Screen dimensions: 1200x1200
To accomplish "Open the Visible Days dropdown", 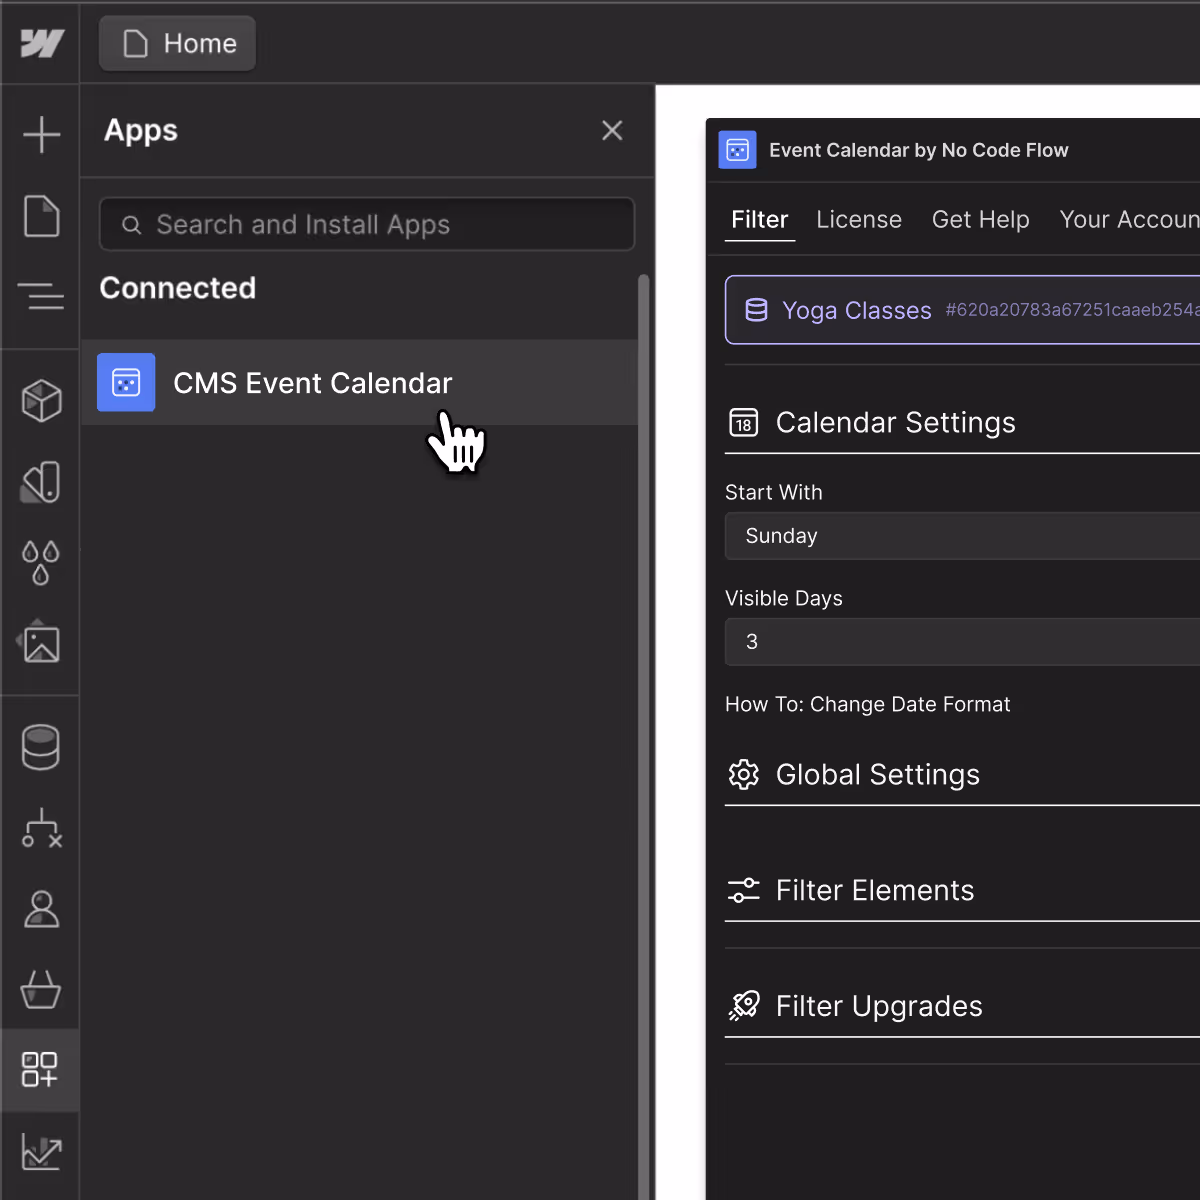I will click(x=962, y=642).
